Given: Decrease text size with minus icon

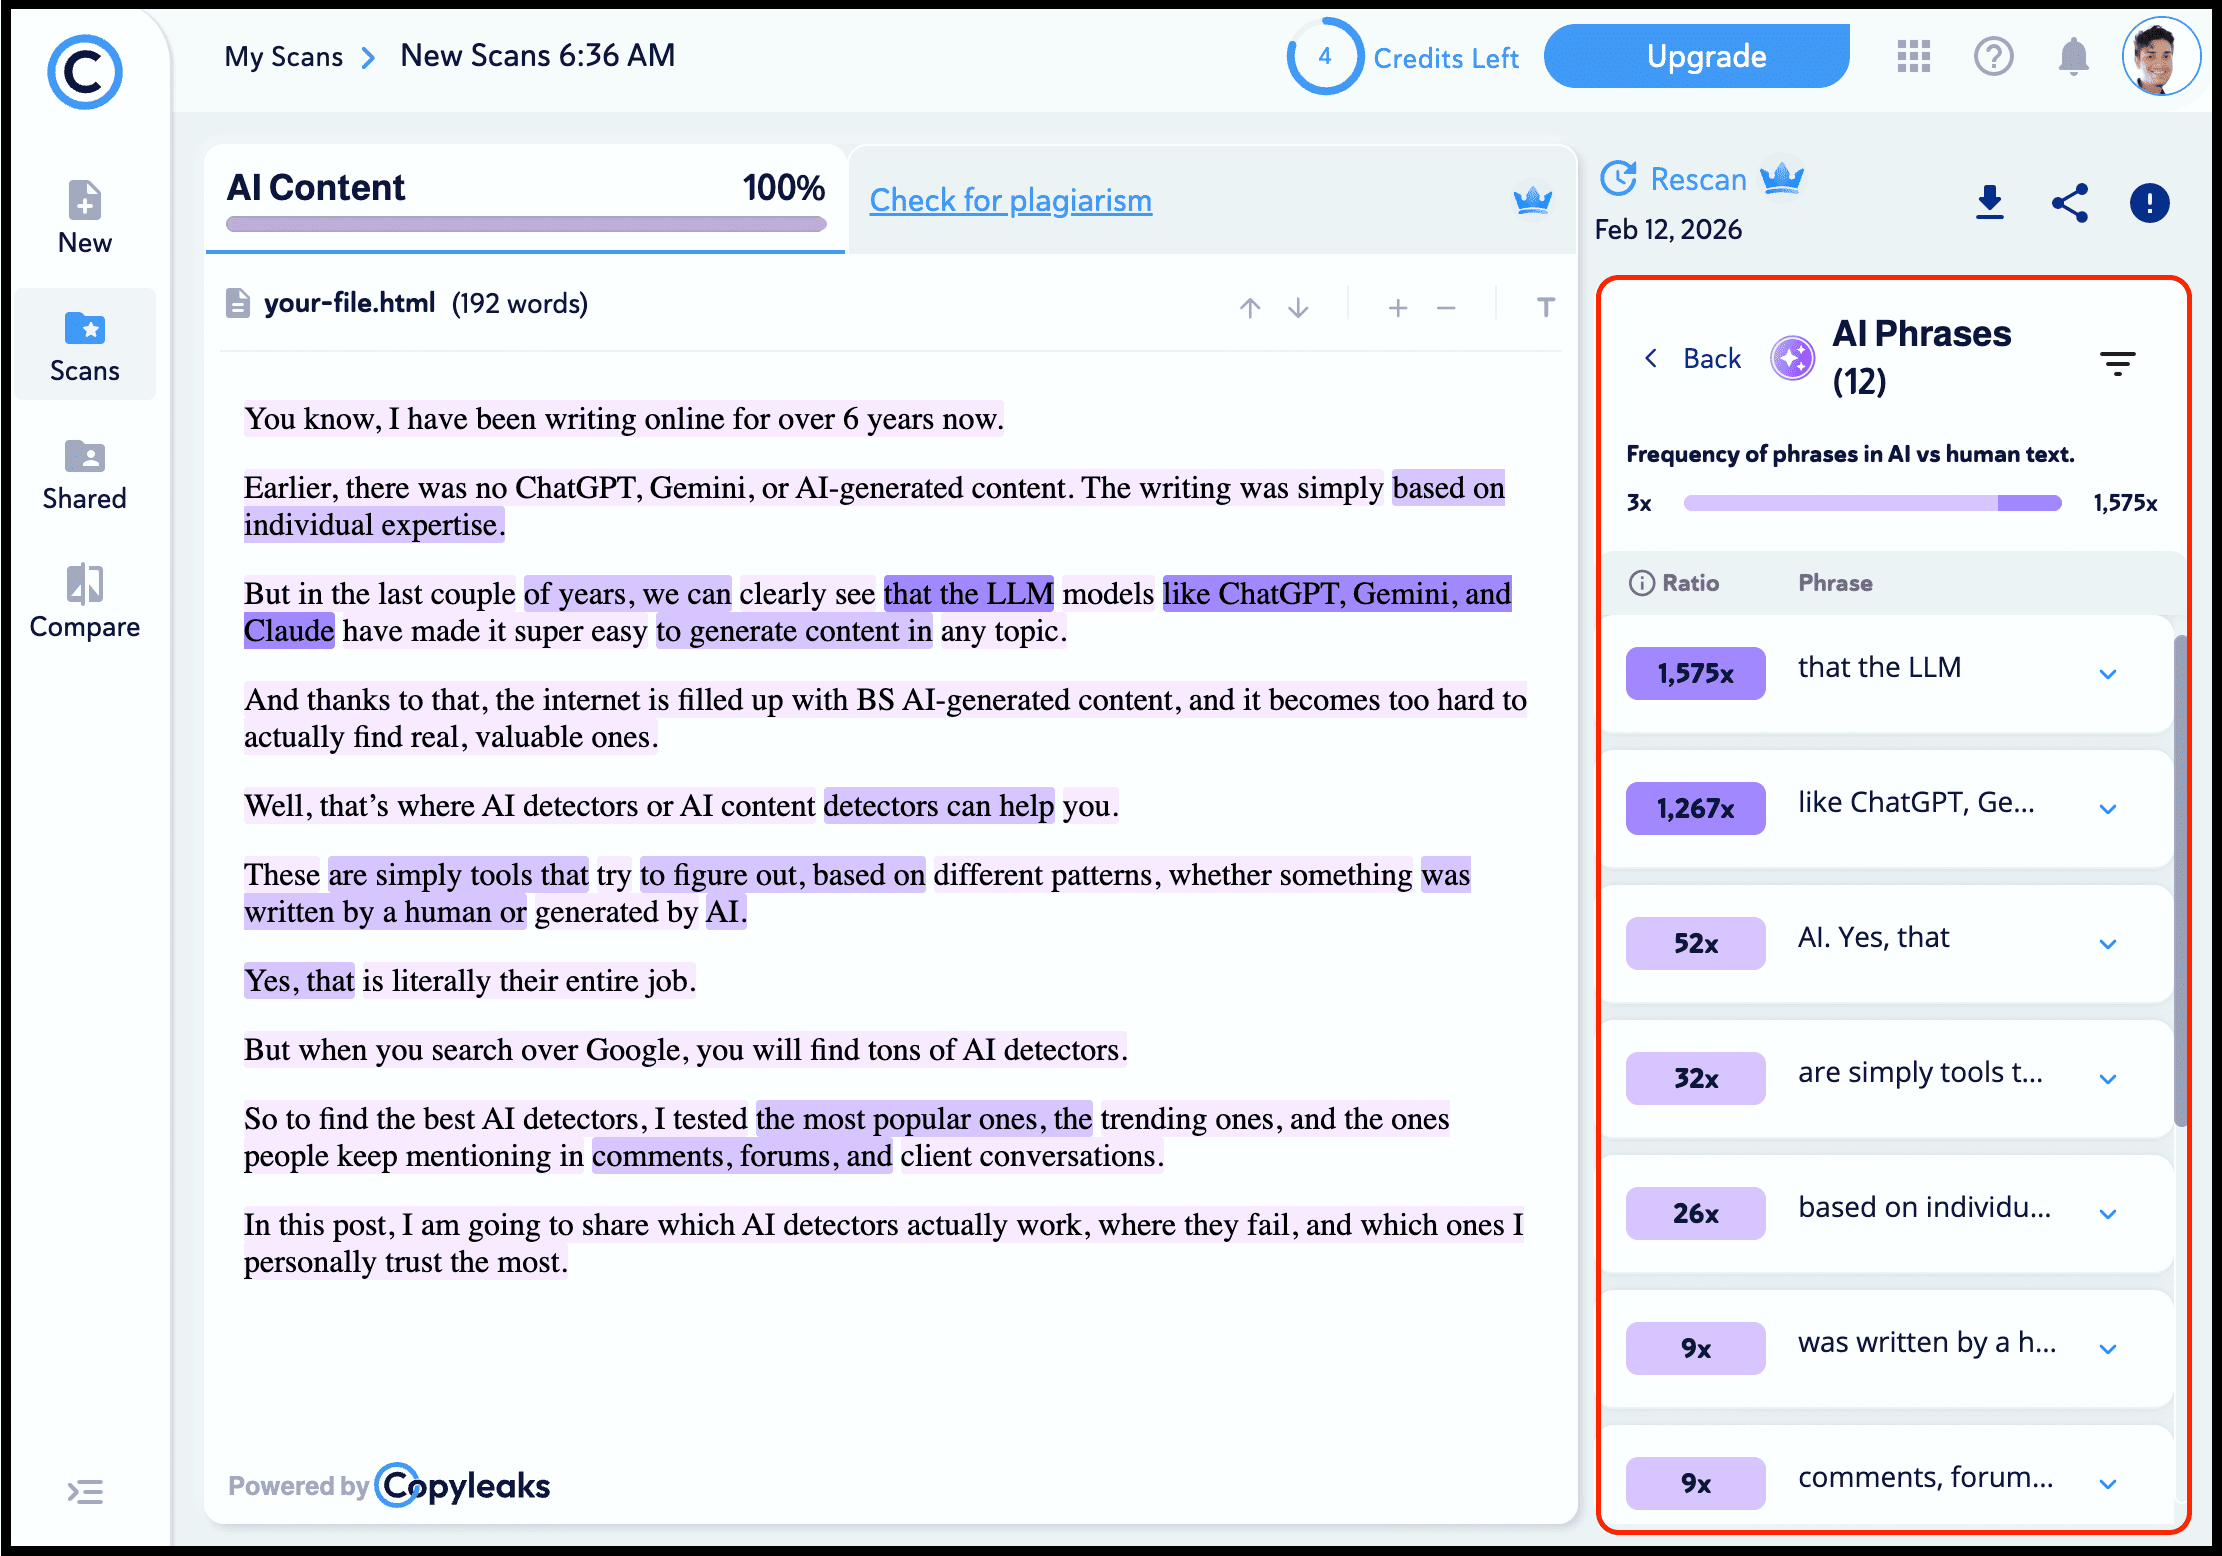Looking at the screenshot, I should coord(1446,308).
